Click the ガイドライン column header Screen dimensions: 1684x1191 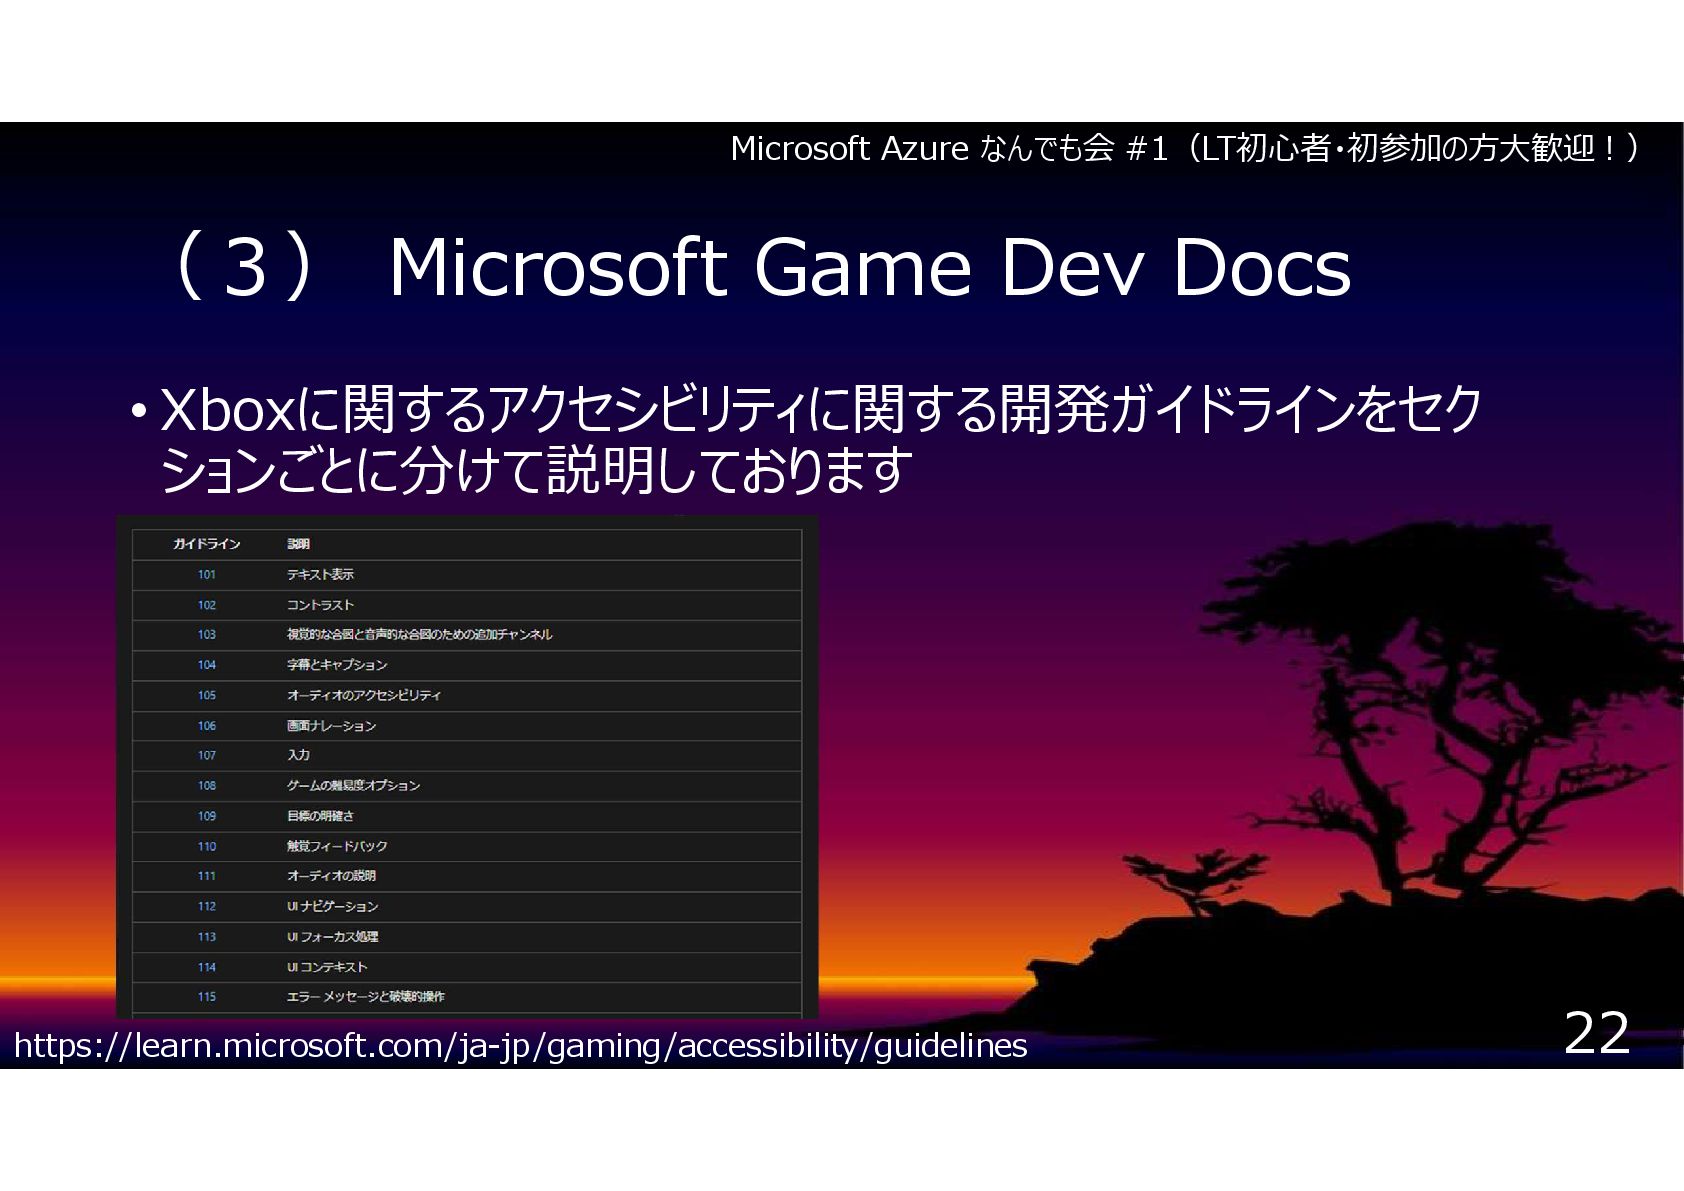pyautogui.click(x=206, y=544)
